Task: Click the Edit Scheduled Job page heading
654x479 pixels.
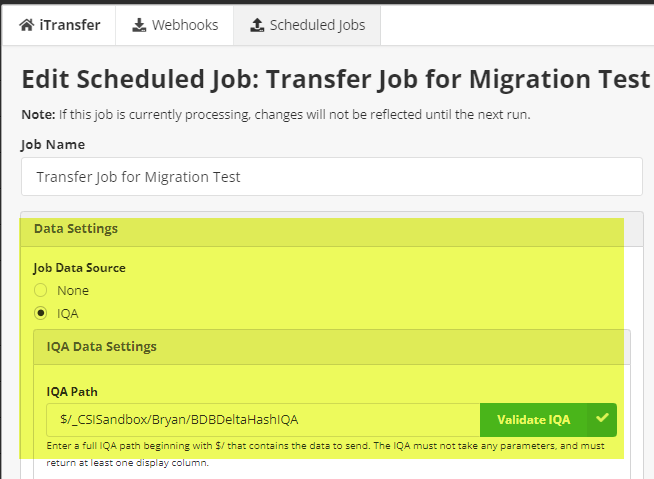Action: (335, 80)
